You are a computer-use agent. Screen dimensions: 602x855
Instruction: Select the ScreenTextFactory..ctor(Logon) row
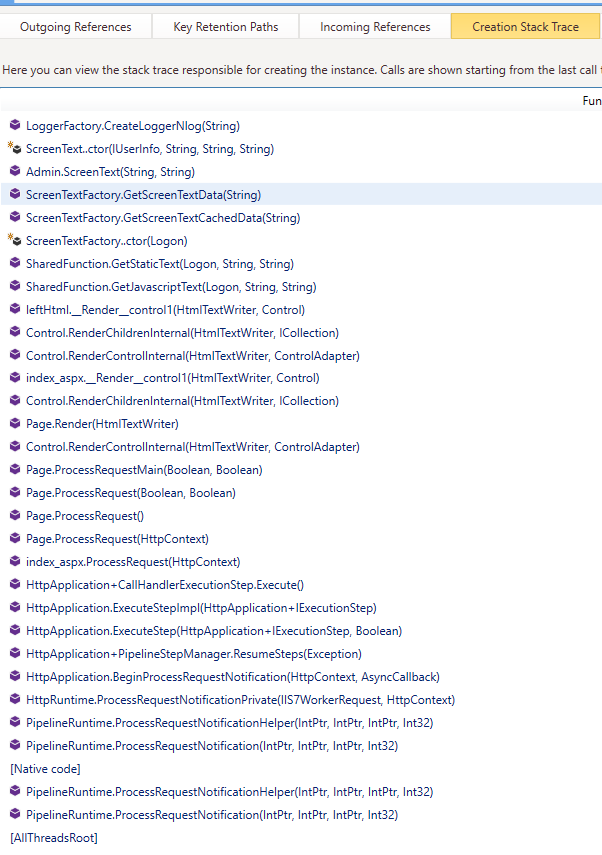pyautogui.click(x=301, y=240)
